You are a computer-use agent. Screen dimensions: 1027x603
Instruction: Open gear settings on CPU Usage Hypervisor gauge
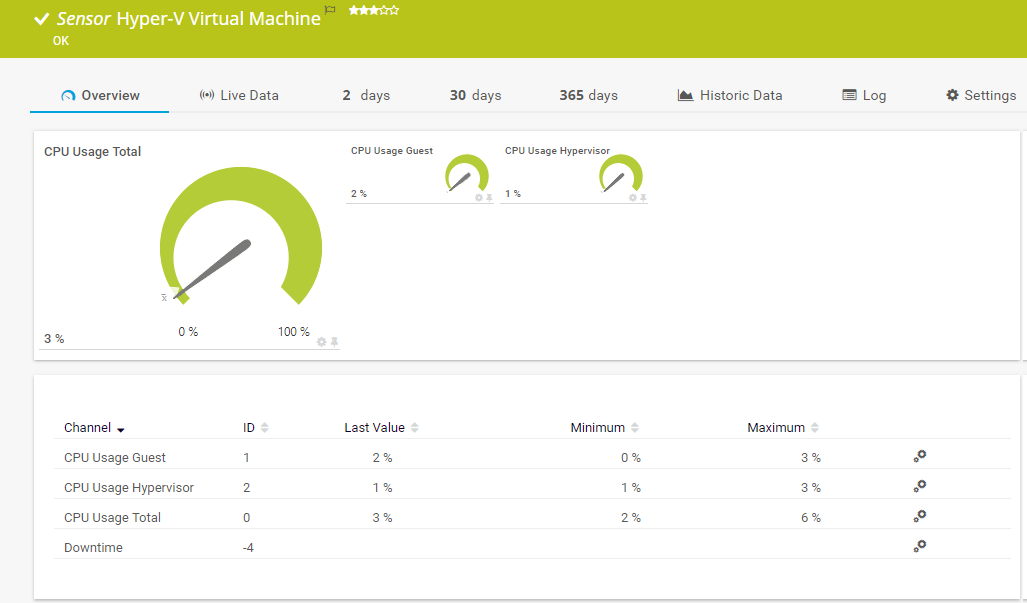[x=633, y=198]
